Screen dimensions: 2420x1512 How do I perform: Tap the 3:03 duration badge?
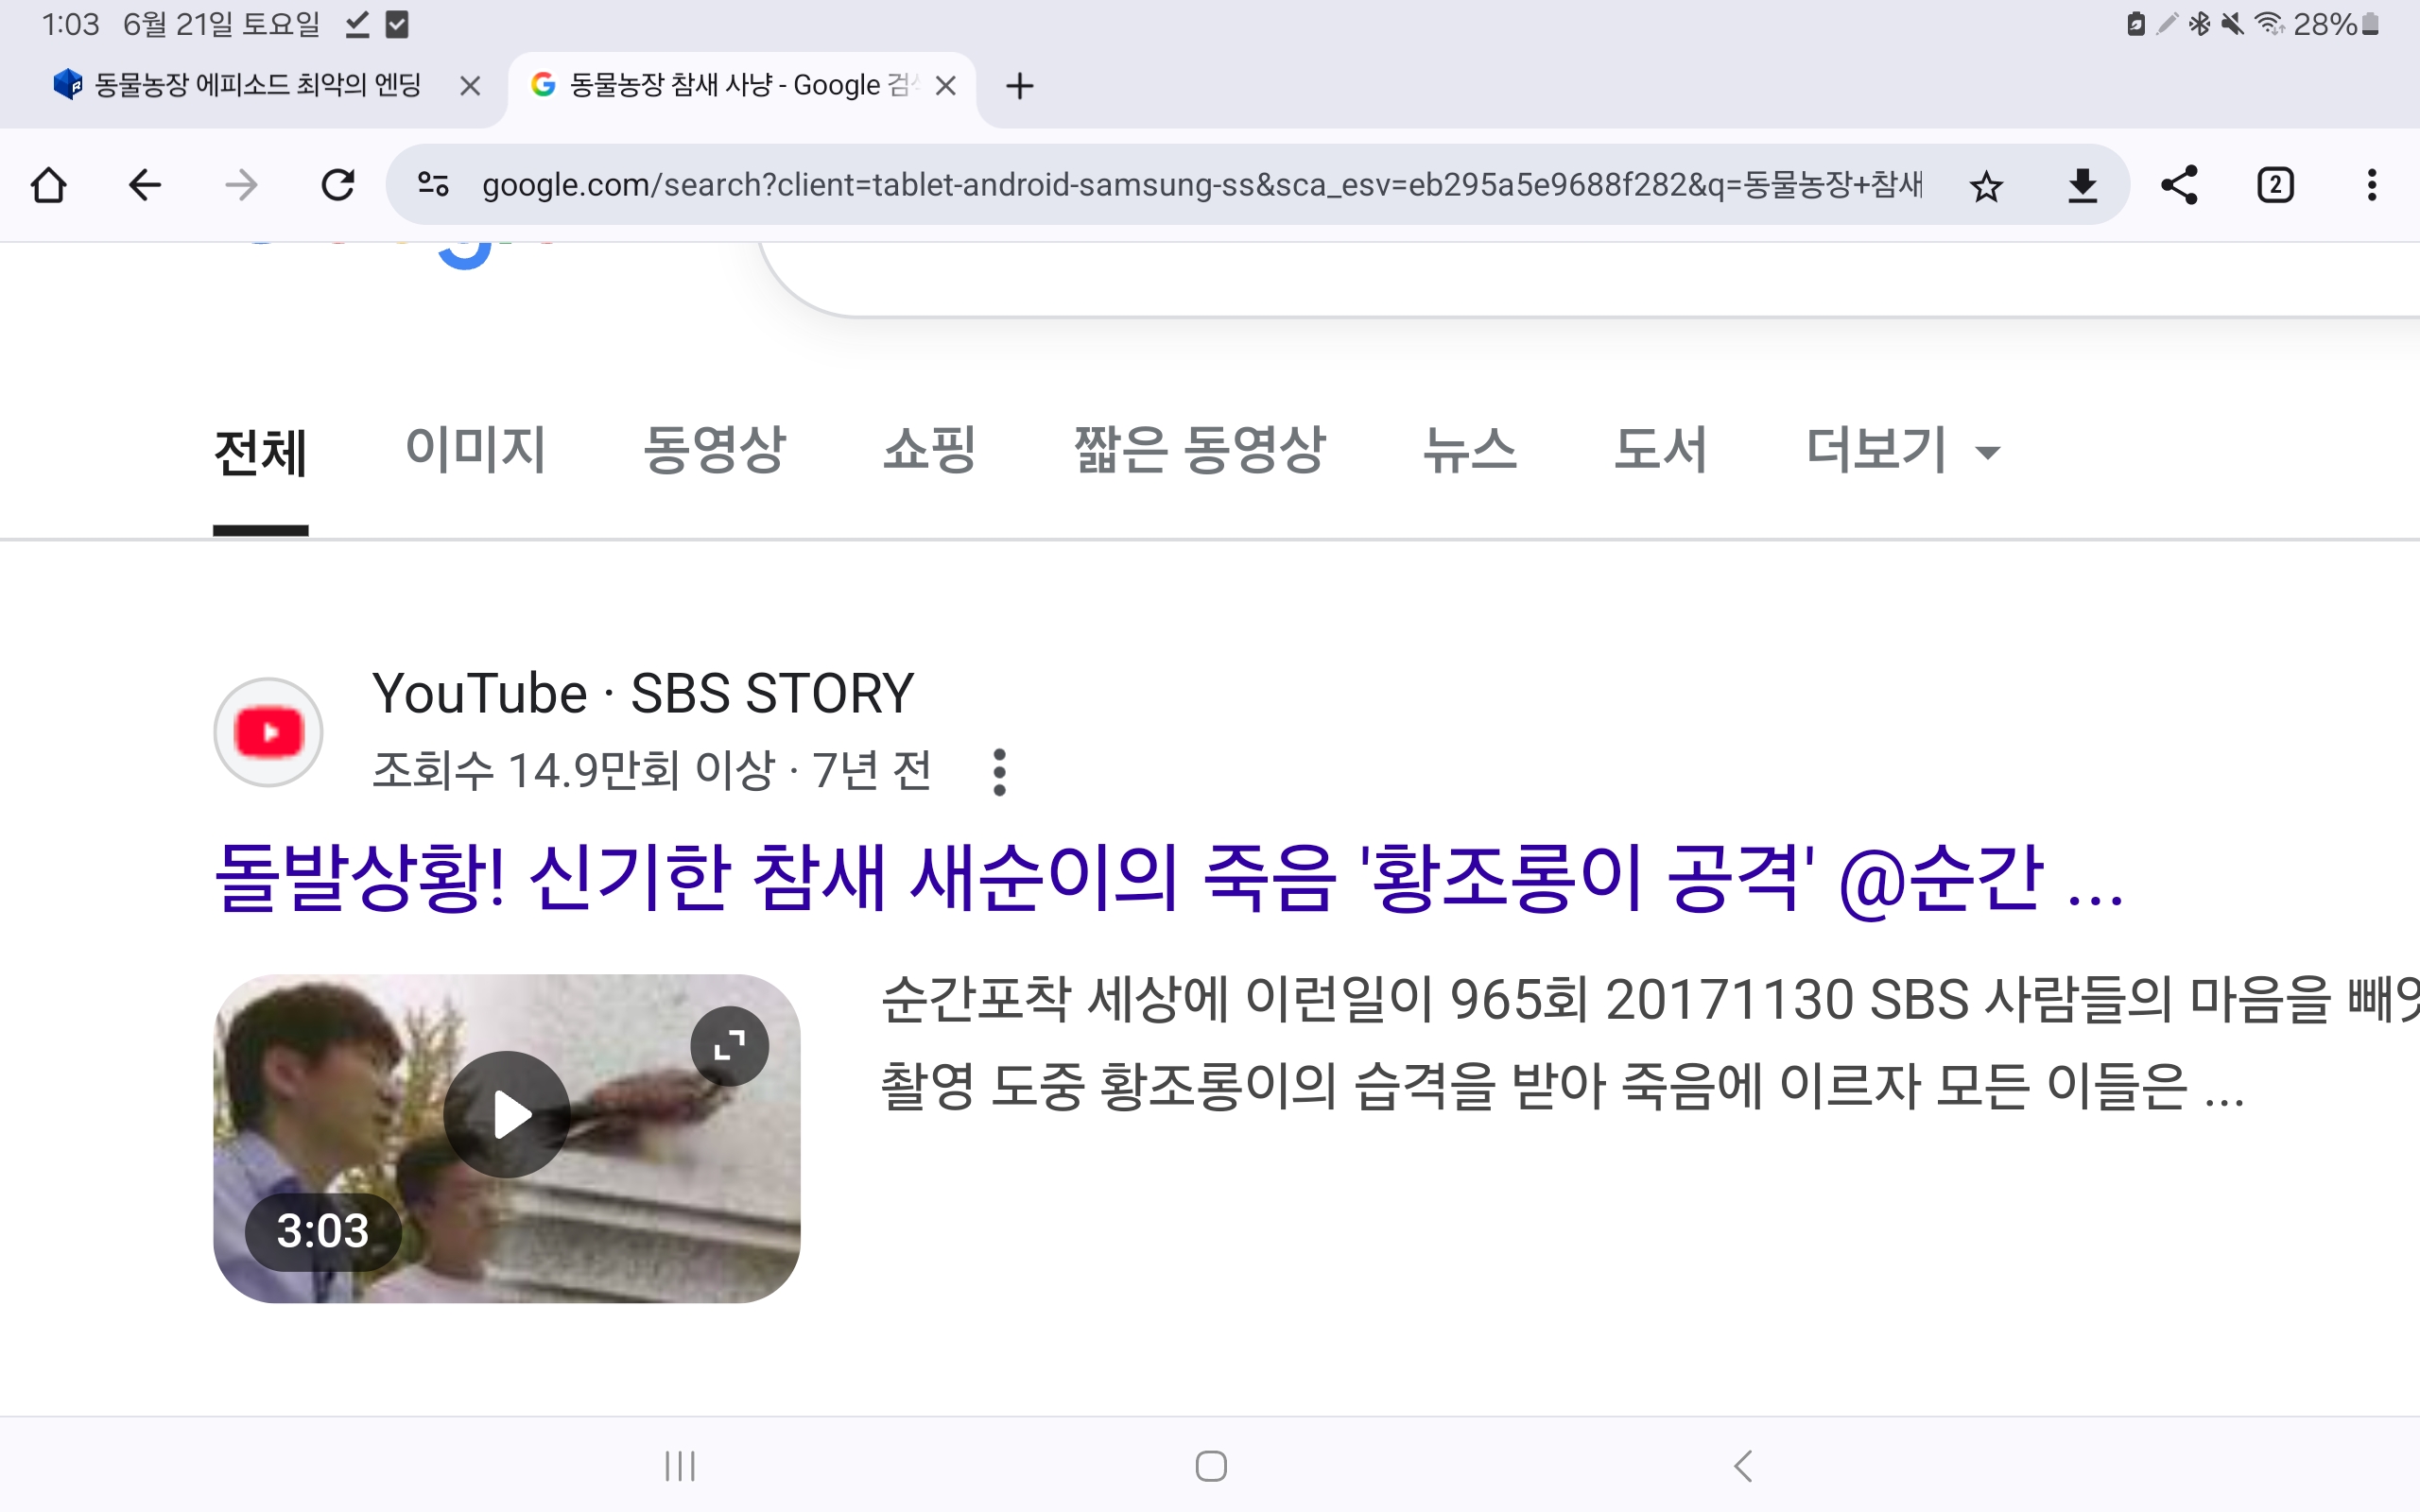323,1231
